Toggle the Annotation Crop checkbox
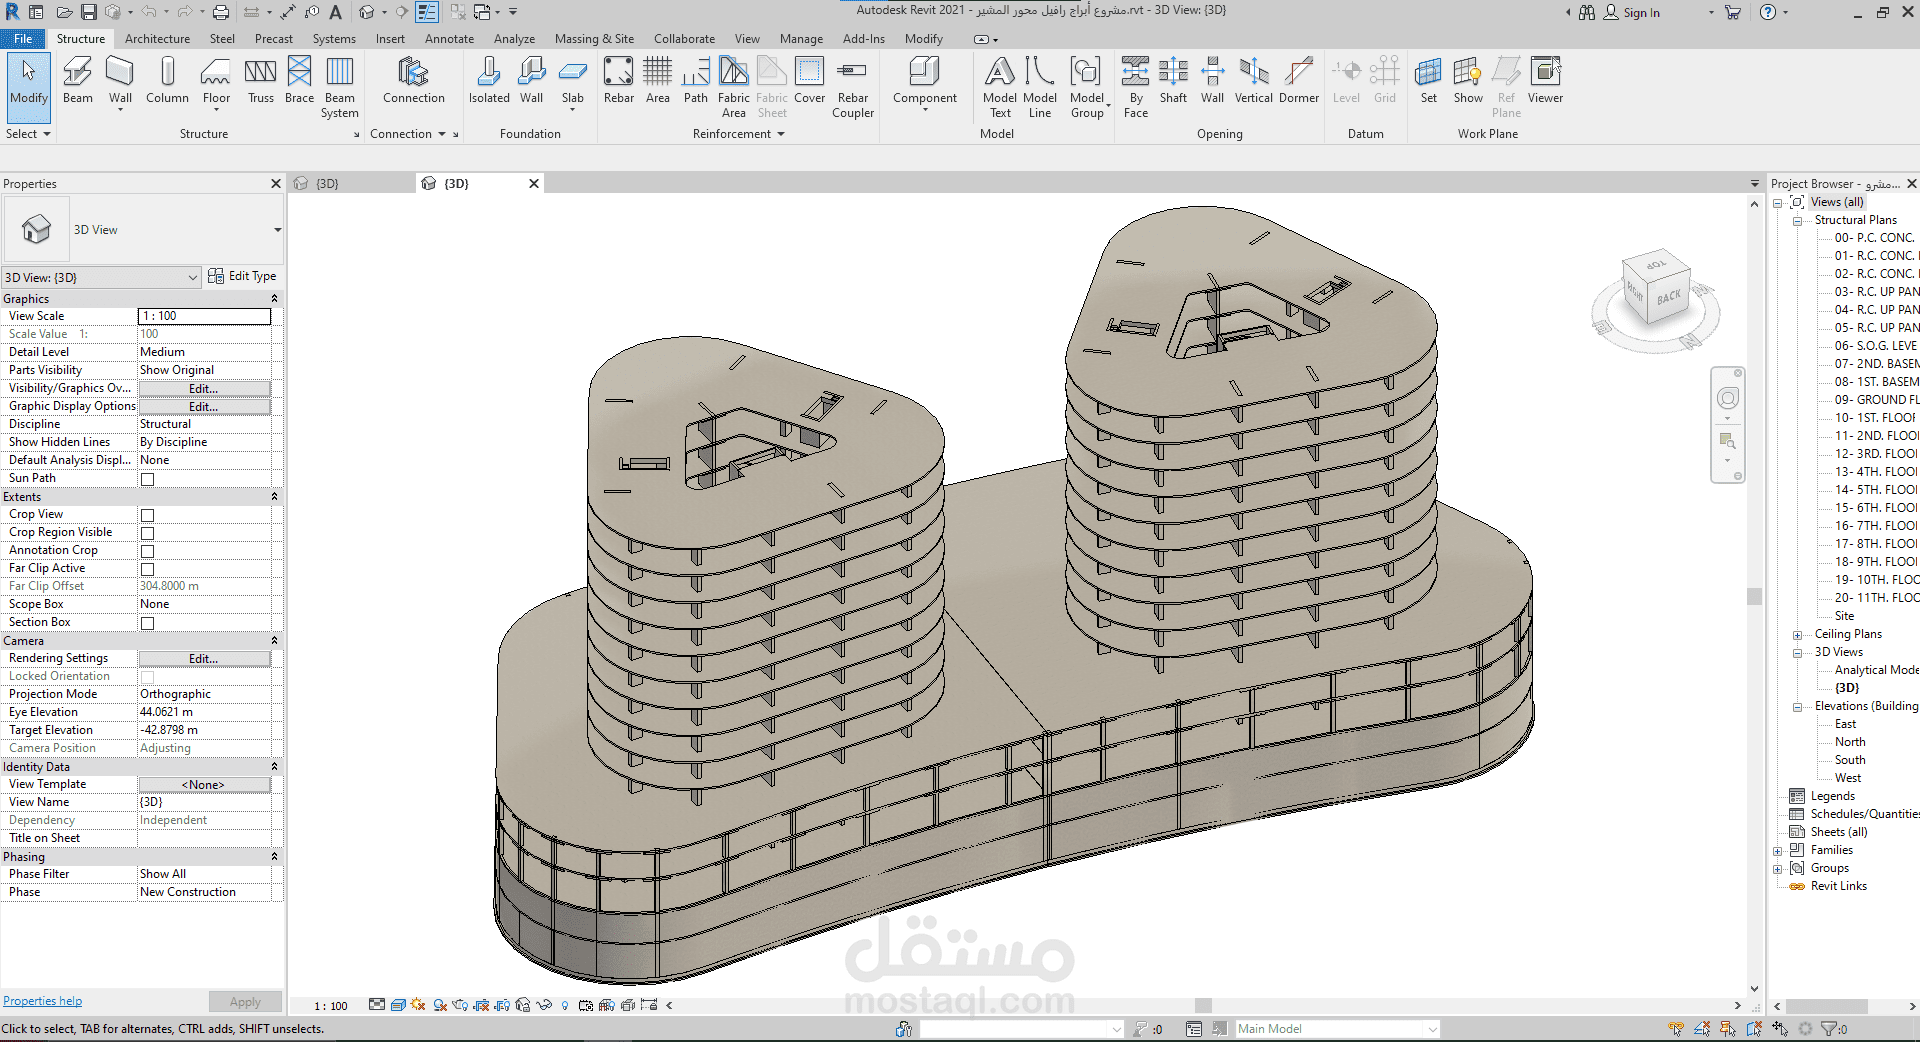Screen dimensions: 1920x1042 pos(148,551)
